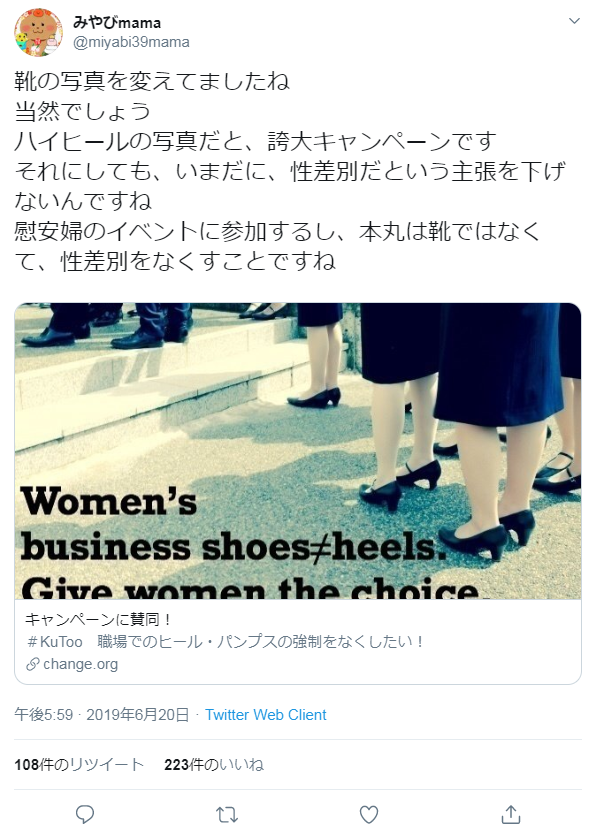The image size is (595, 838).
Task: Click the 'business shoes≠heels' text in image
Action: [234, 546]
